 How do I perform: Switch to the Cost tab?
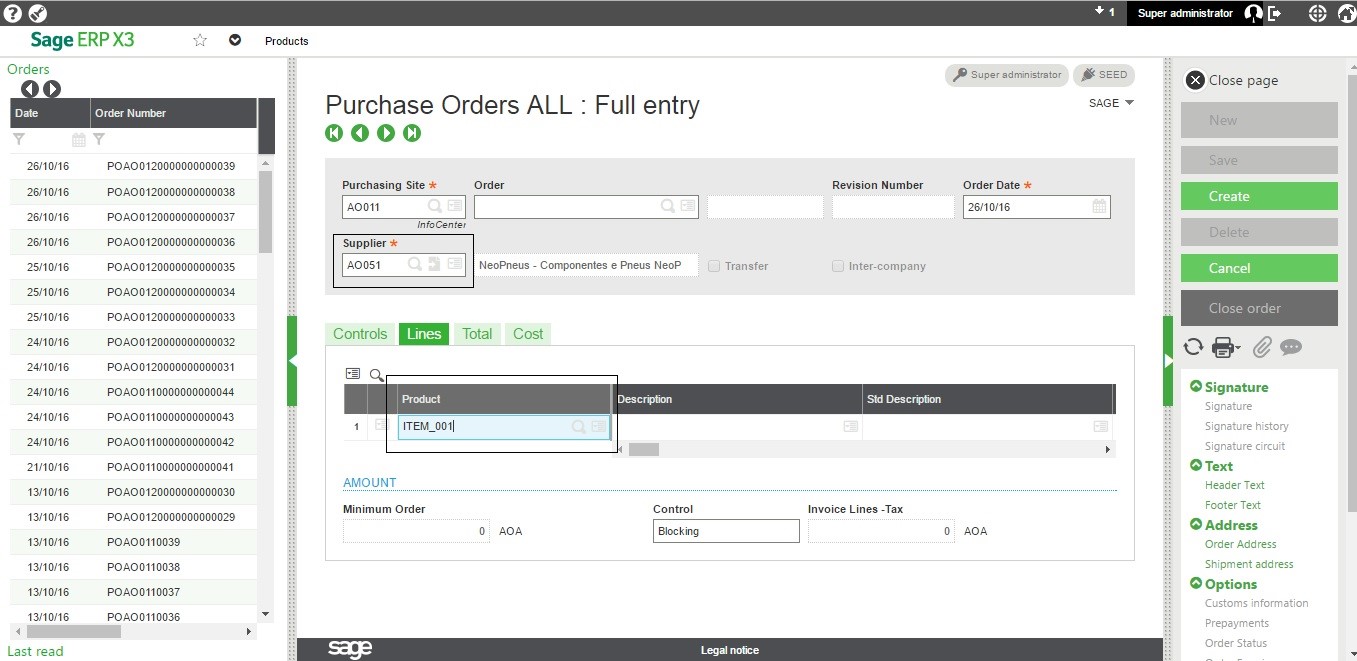coord(528,334)
